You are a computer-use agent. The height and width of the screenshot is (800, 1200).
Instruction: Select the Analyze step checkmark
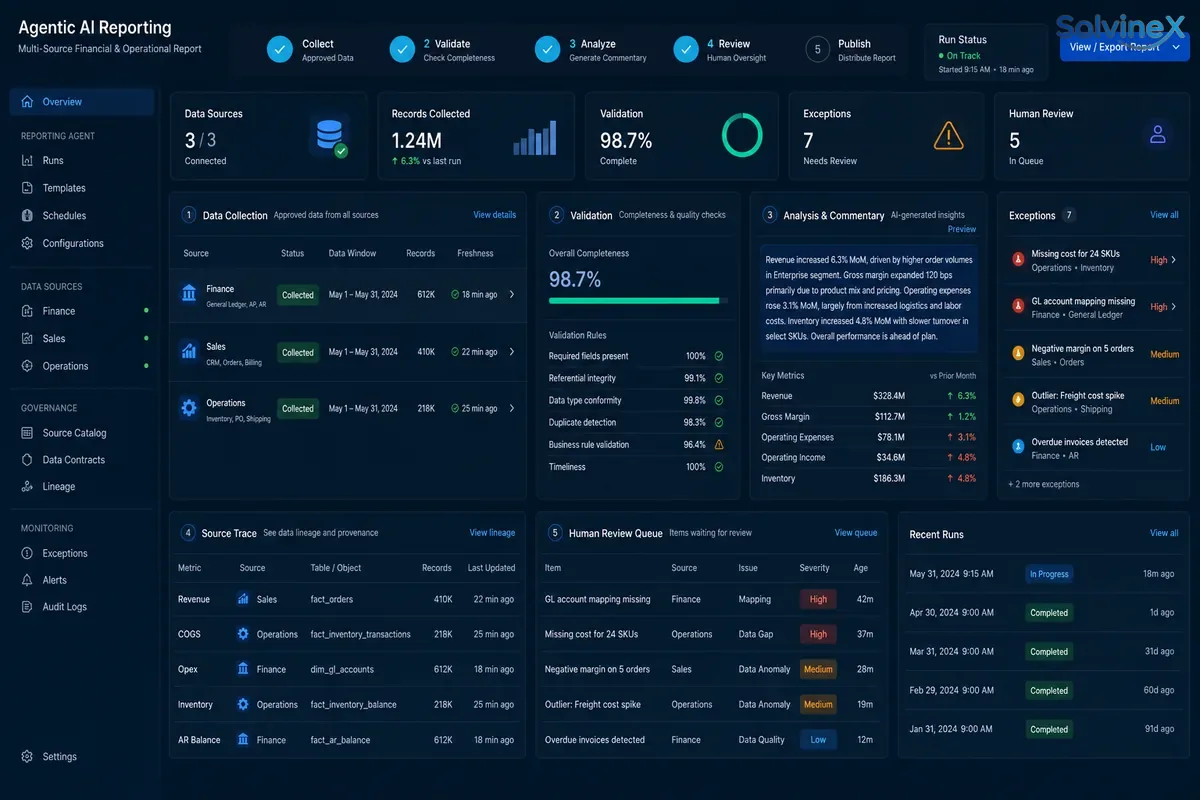[547, 49]
